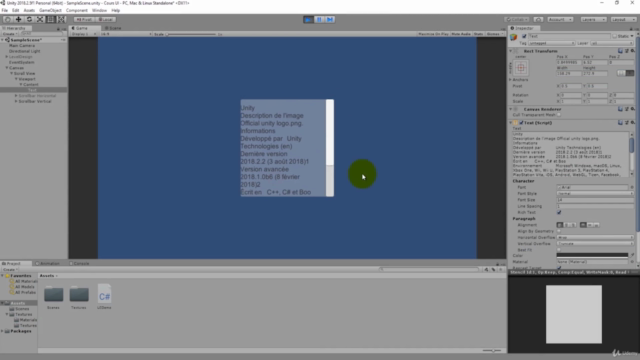Set left horizontal text alignment

(560, 225)
